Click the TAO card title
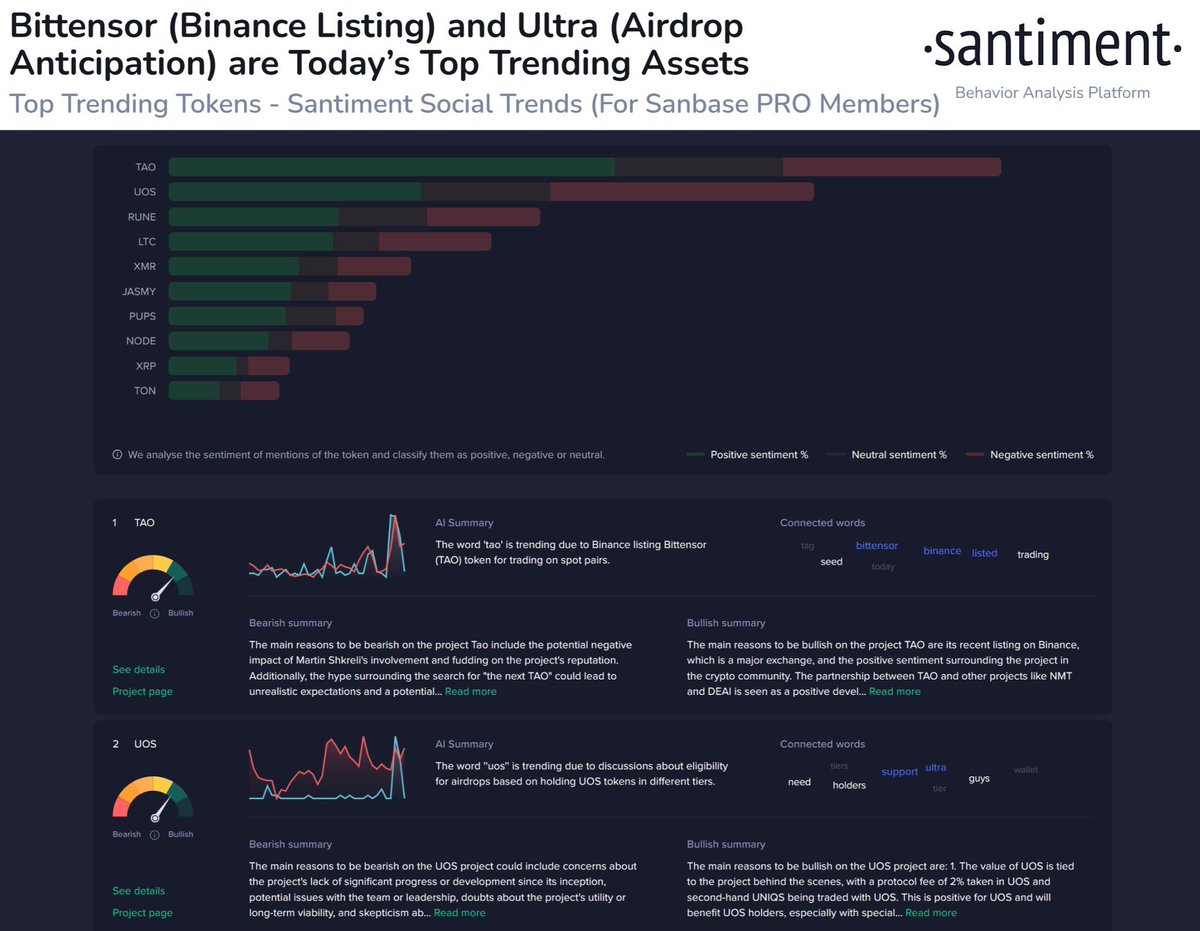The width and height of the screenshot is (1200, 931). click(144, 523)
